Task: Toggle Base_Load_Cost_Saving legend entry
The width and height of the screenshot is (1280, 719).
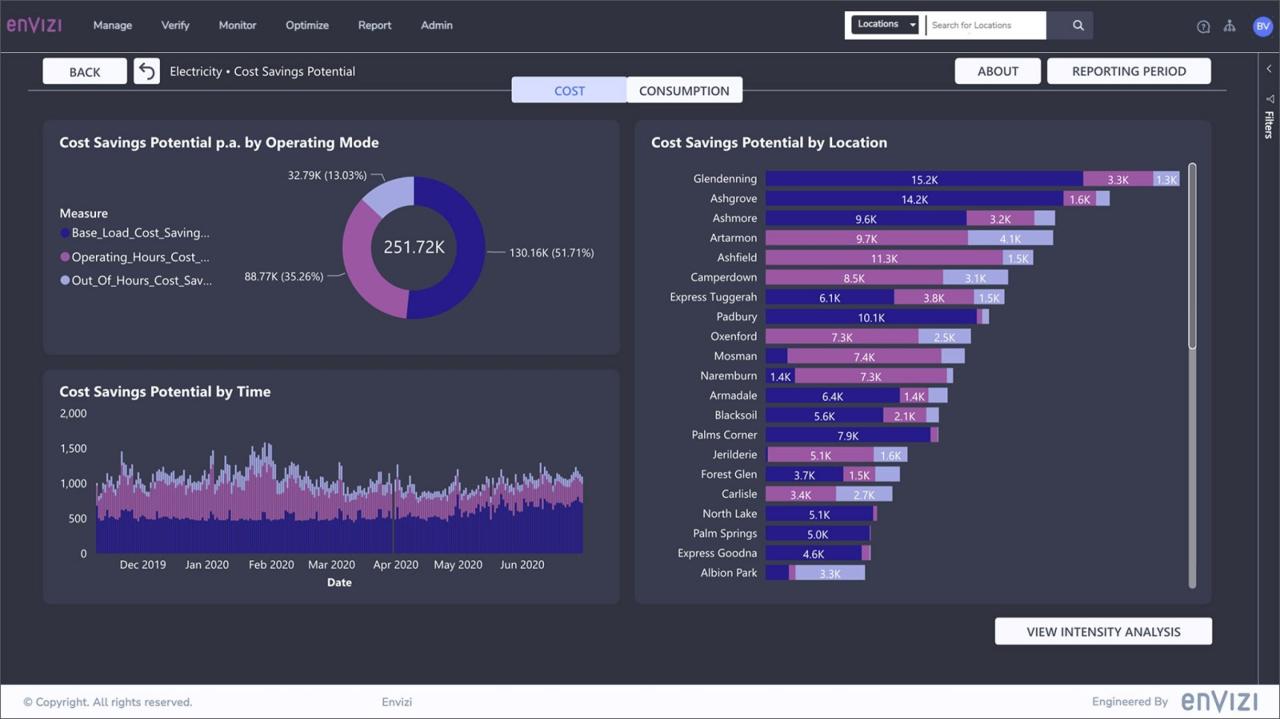Action: click(140, 233)
